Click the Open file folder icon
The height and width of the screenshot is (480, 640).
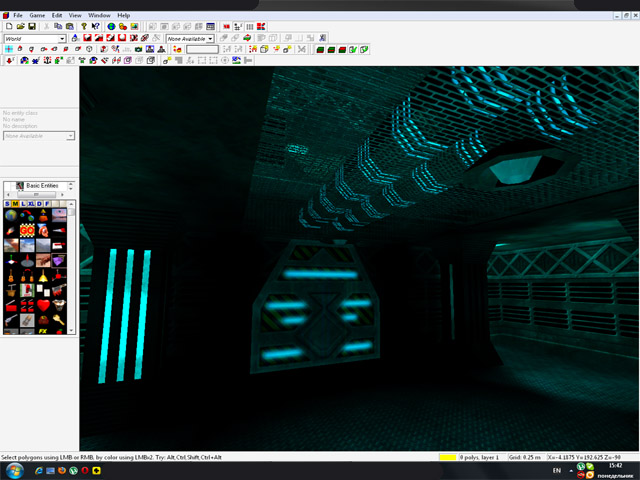[20, 26]
